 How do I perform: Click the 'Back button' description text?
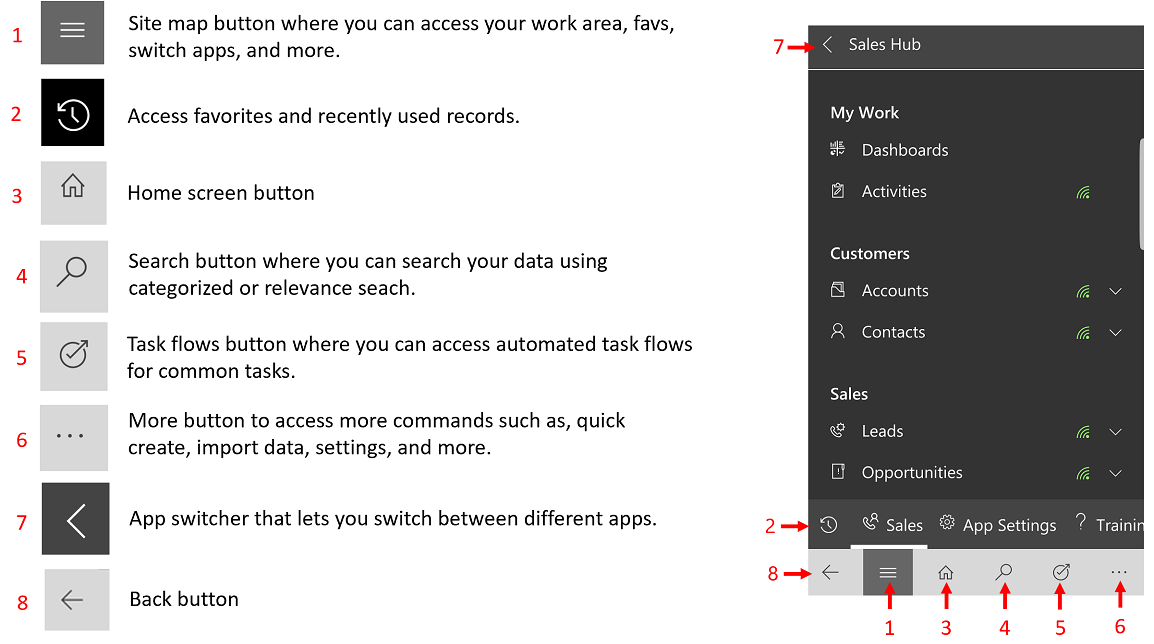point(184,599)
